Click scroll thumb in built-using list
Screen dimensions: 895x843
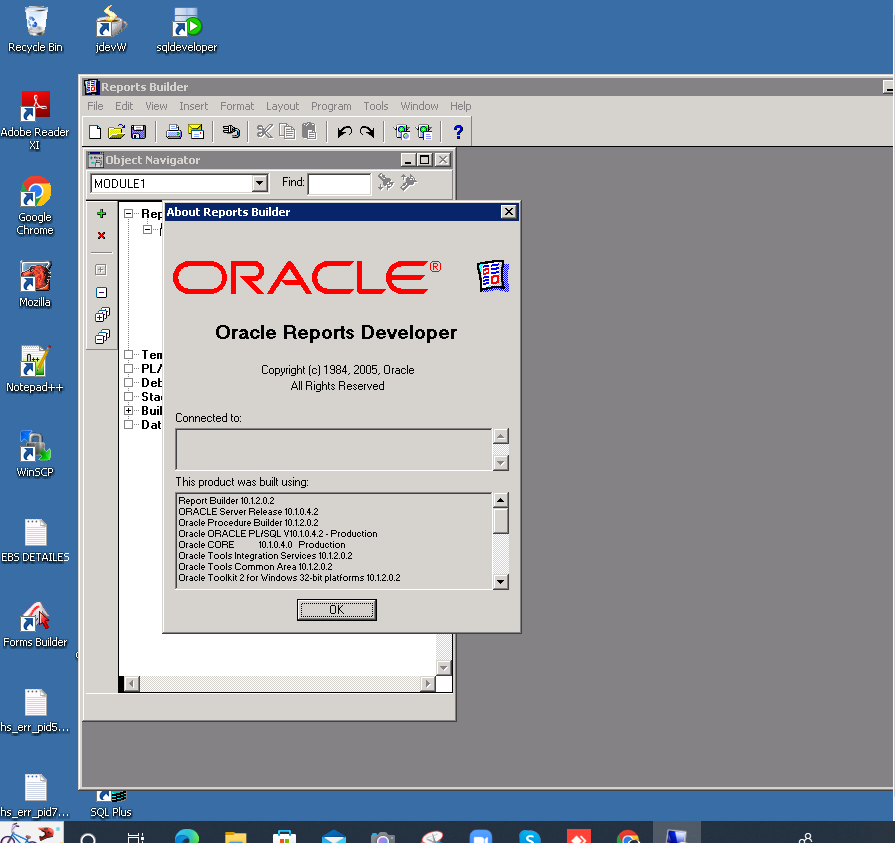point(501,521)
